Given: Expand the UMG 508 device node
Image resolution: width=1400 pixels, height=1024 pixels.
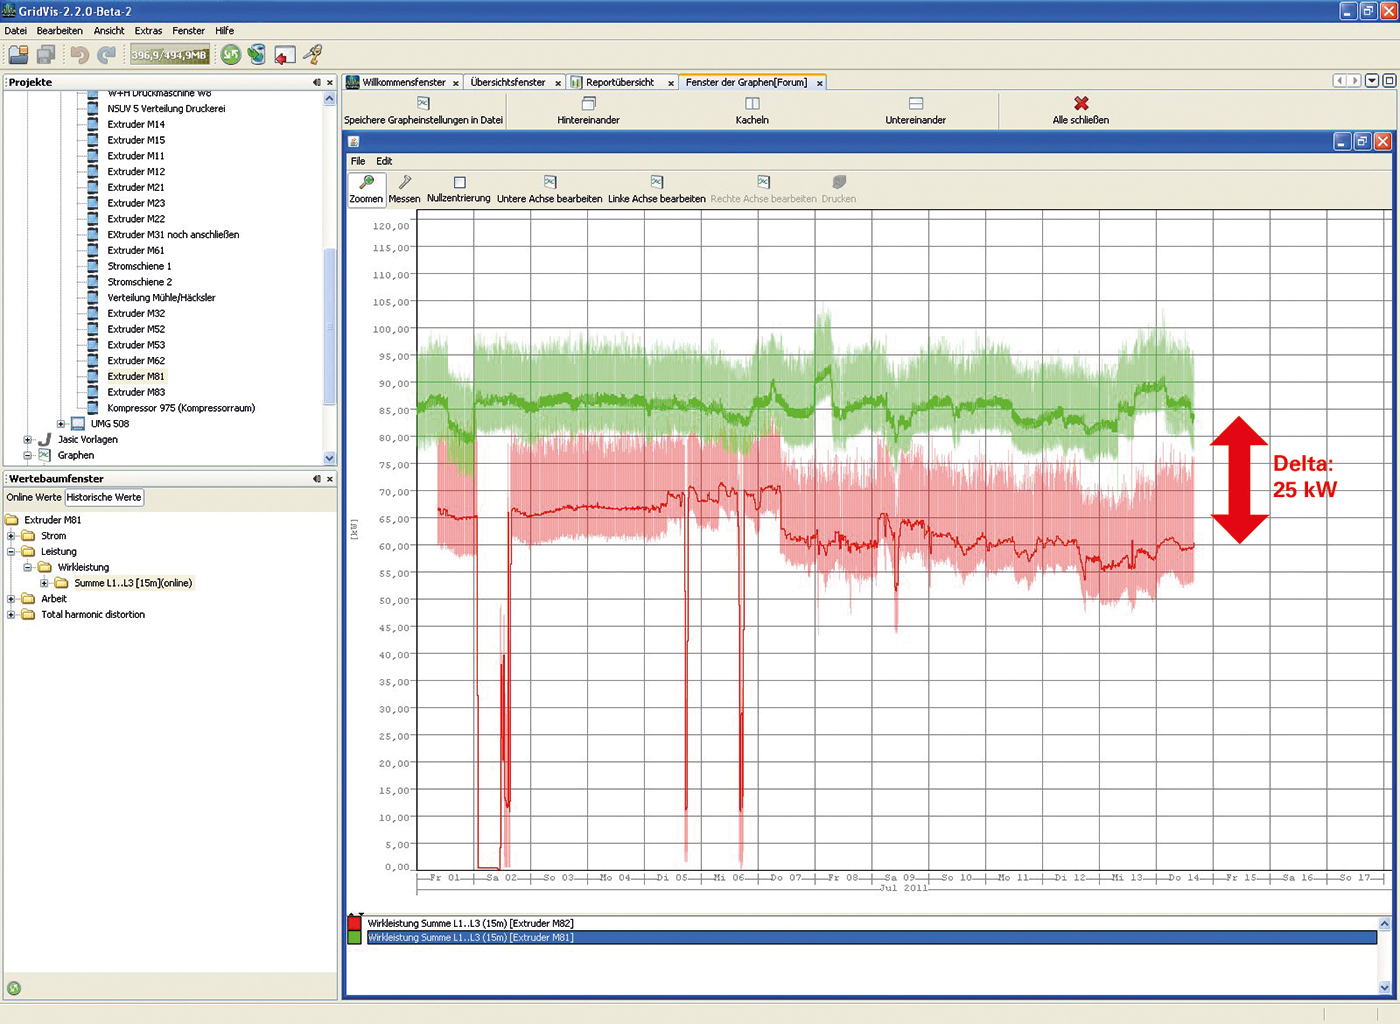Looking at the screenshot, I should point(61,424).
